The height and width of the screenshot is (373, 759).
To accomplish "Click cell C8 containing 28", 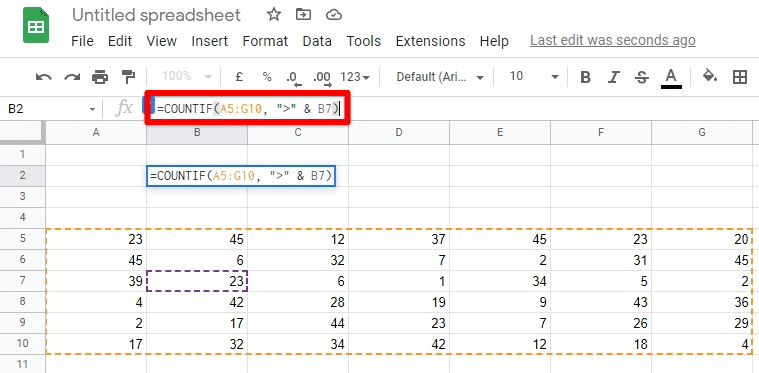I will tap(298, 301).
